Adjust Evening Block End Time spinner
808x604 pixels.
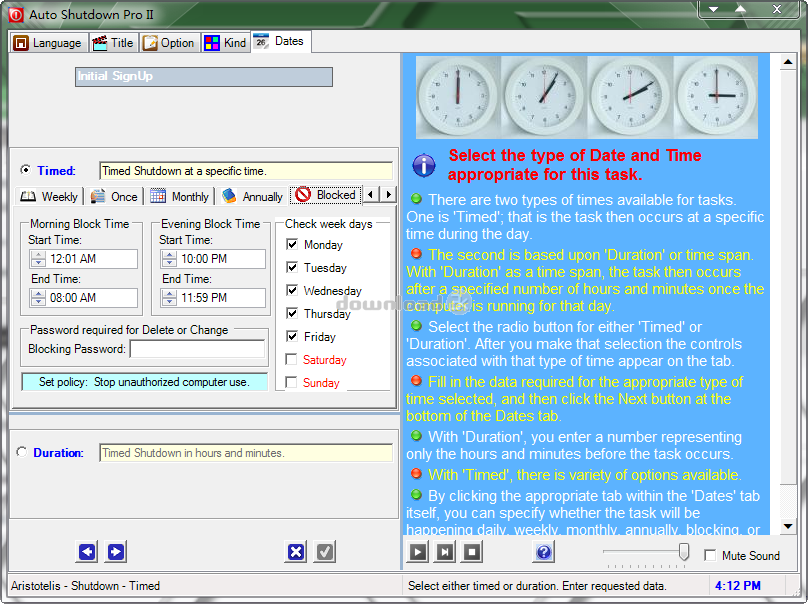(x=169, y=297)
